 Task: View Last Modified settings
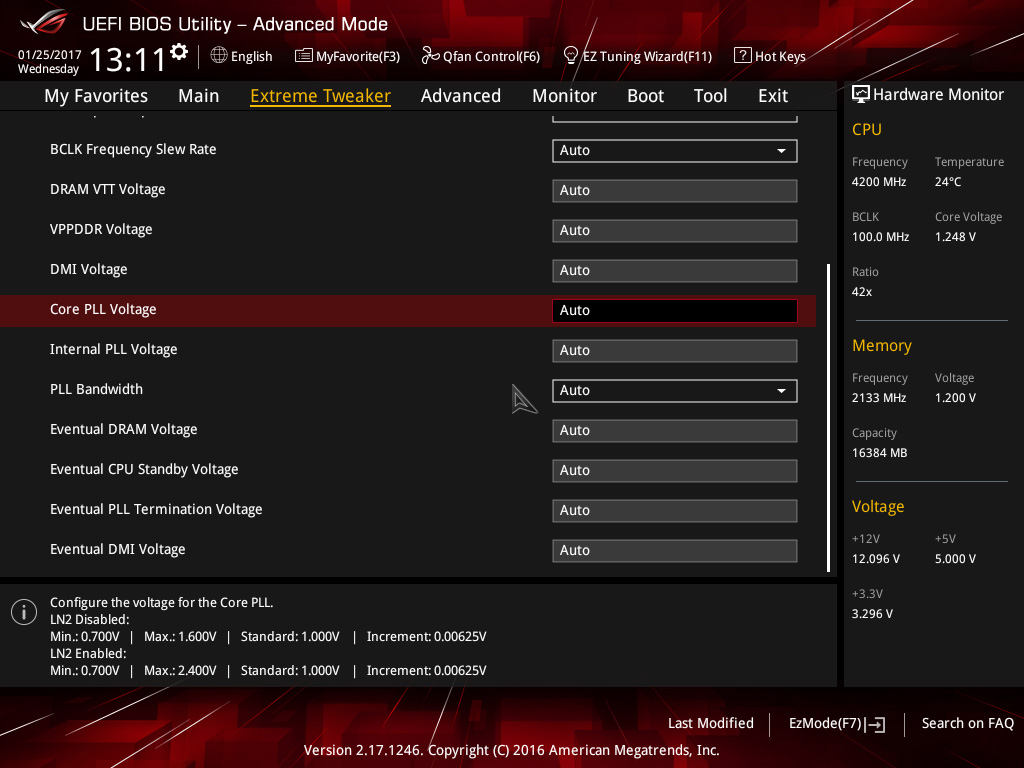coord(711,723)
